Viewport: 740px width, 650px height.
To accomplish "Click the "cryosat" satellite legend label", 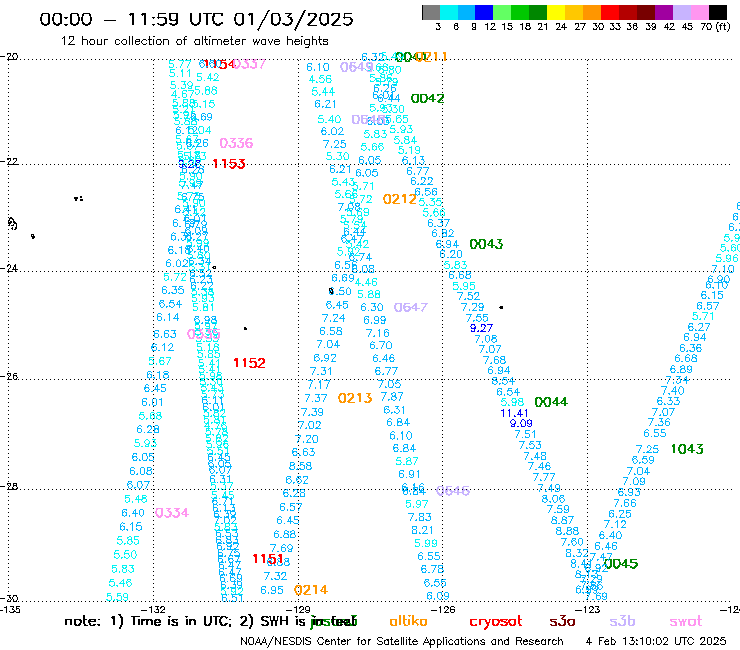I will pos(496,622).
